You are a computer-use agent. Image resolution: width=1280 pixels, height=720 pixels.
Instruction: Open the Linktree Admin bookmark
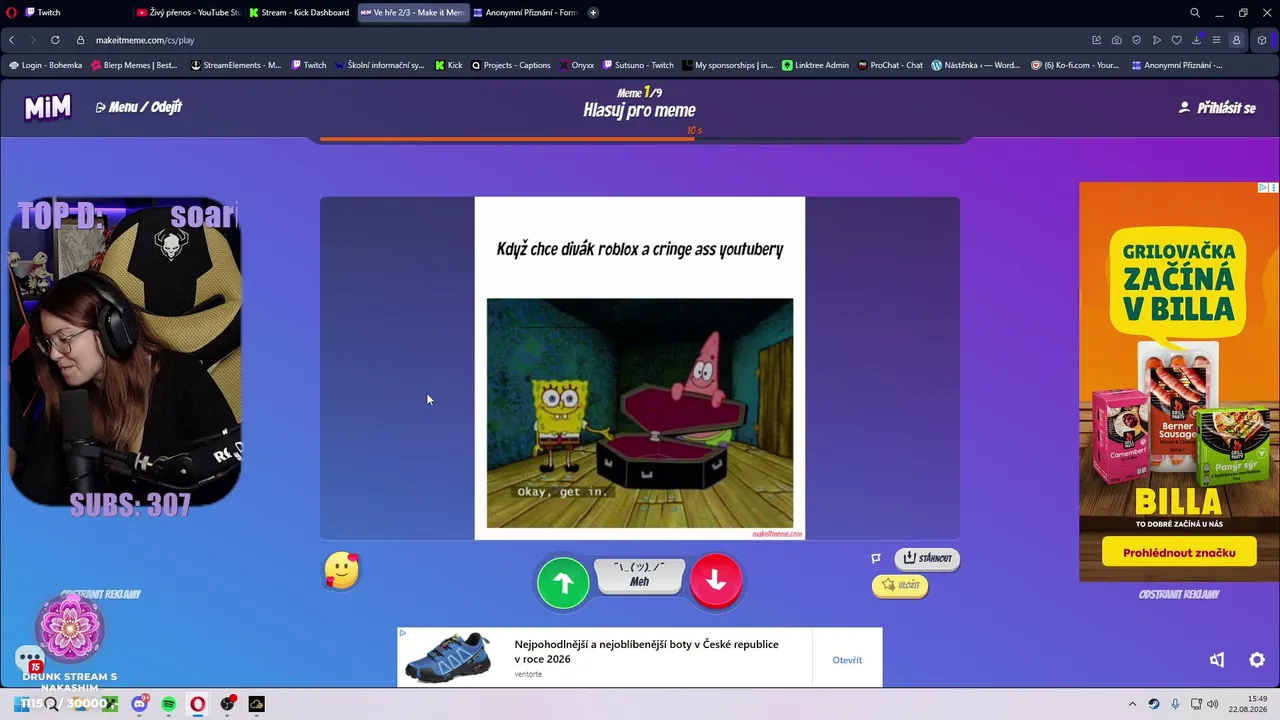[815, 65]
